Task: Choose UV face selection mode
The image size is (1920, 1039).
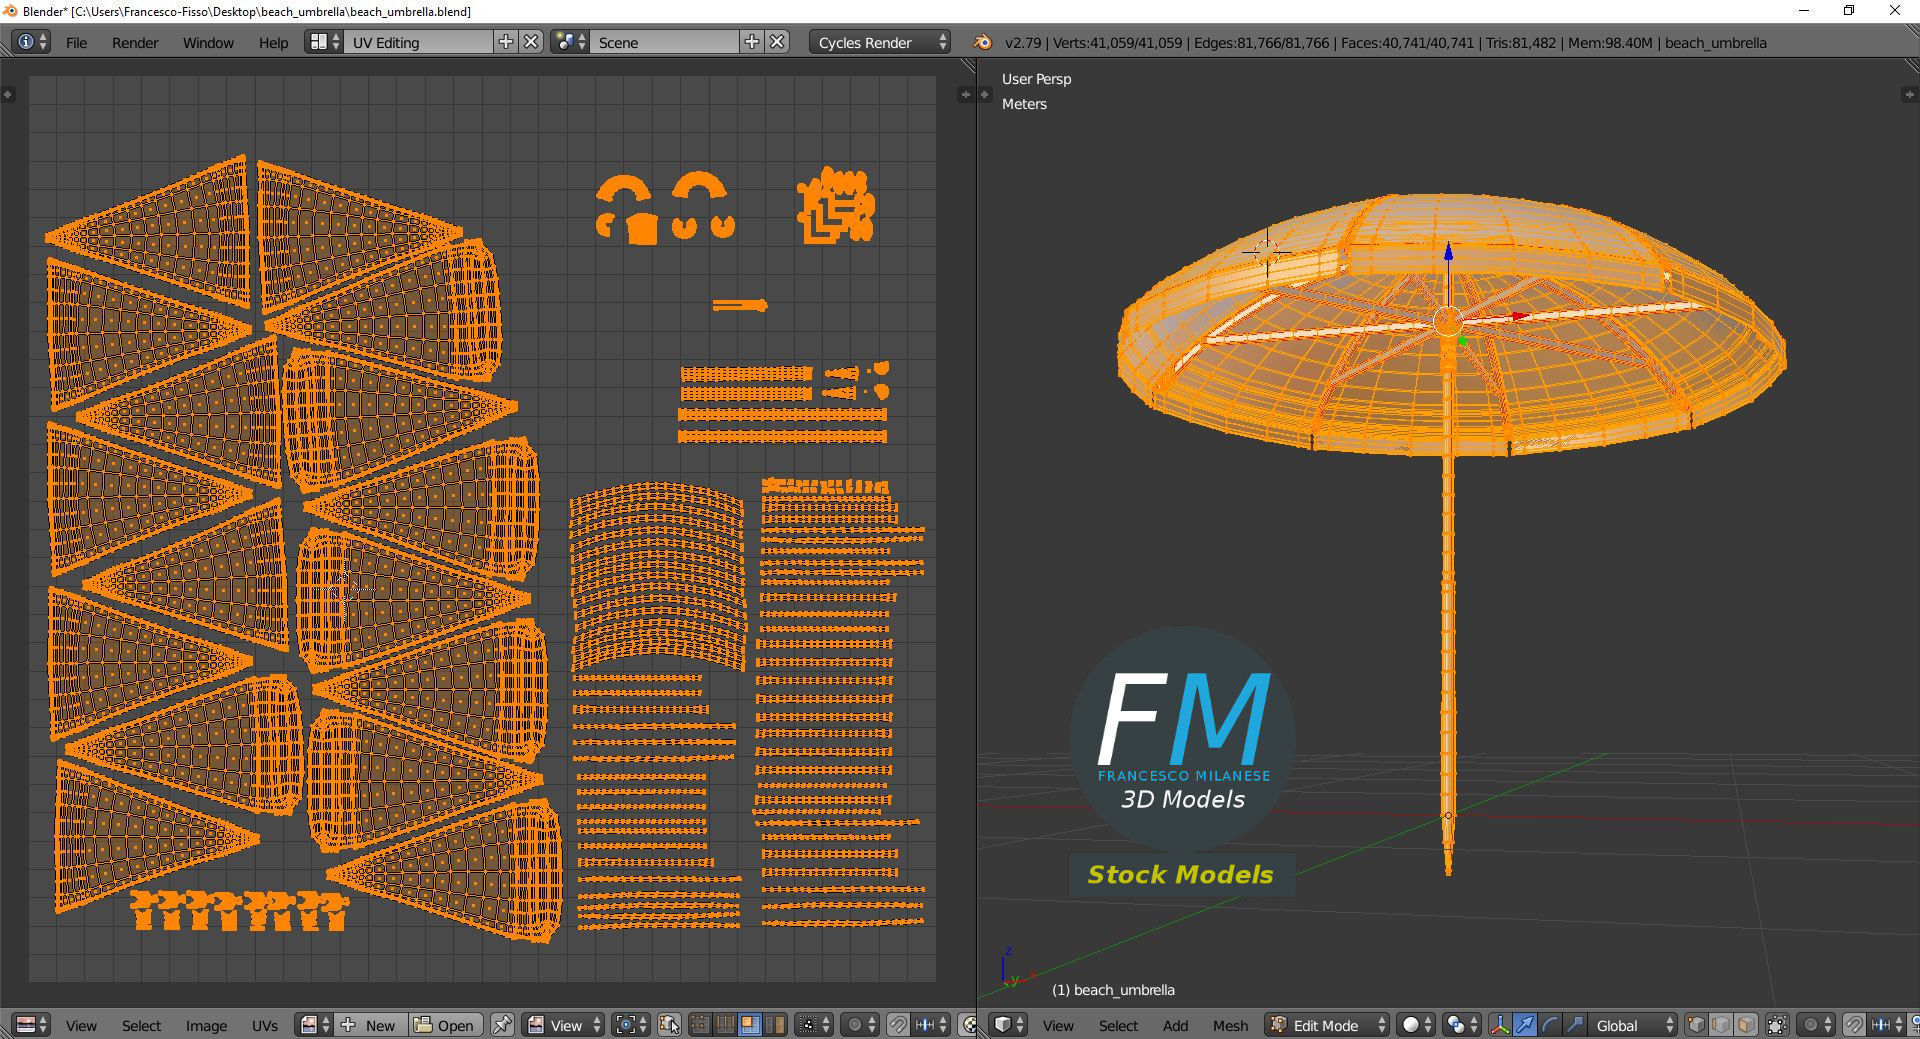Action: [749, 1025]
